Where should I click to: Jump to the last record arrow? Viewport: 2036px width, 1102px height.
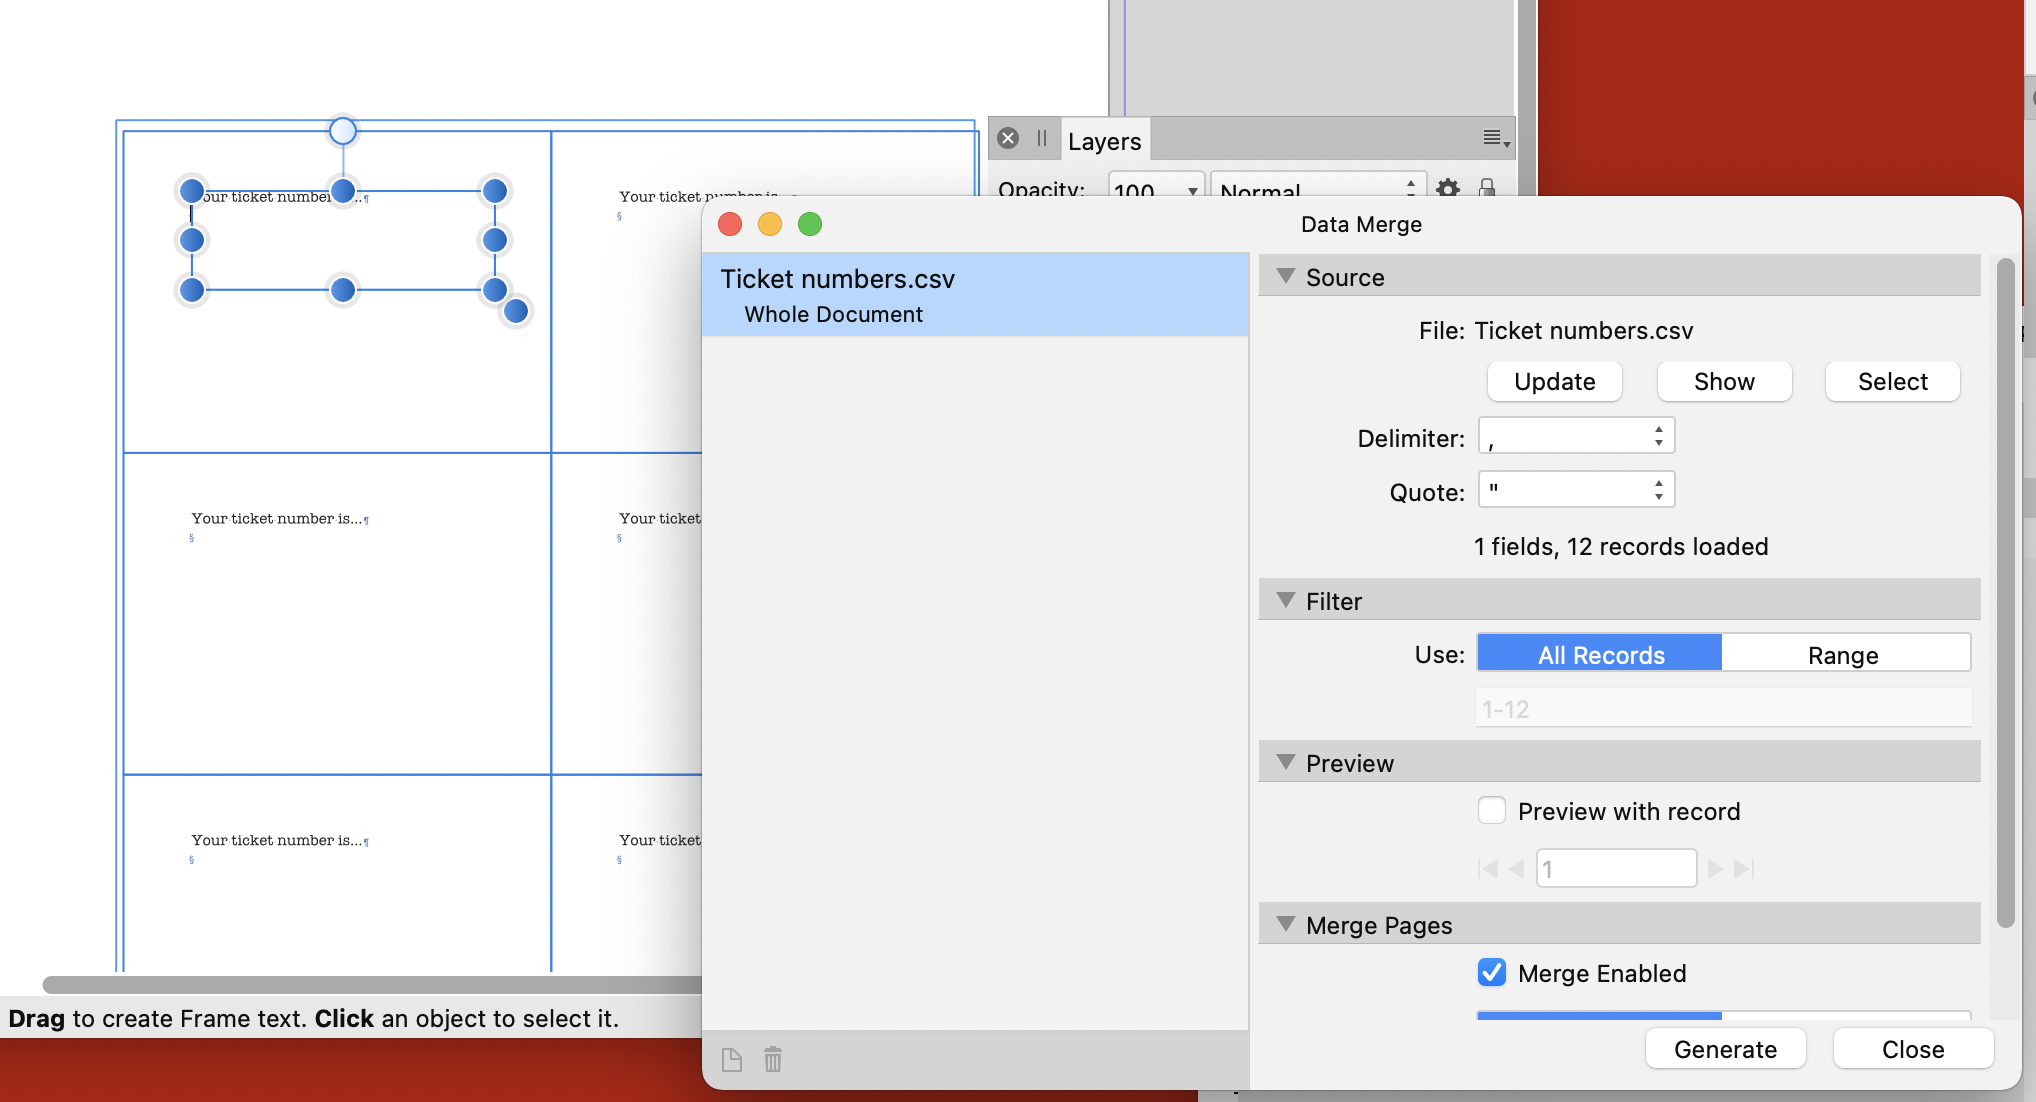click(x=1746, y=869)
